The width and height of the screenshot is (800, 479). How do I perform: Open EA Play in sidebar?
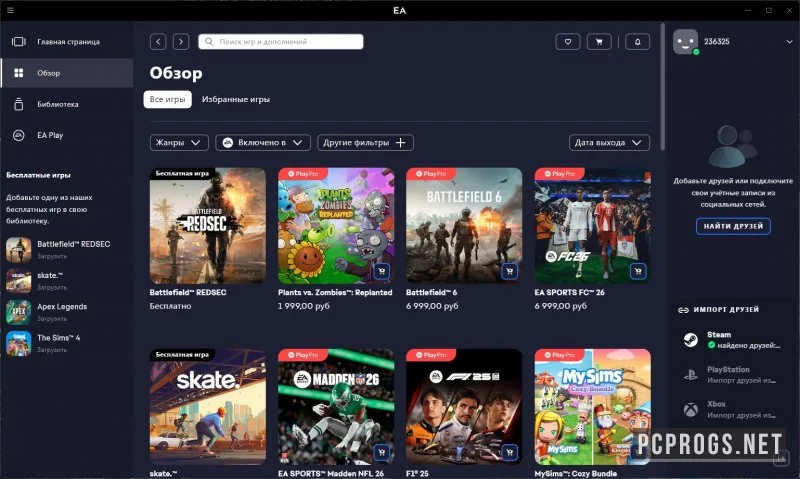67,135
